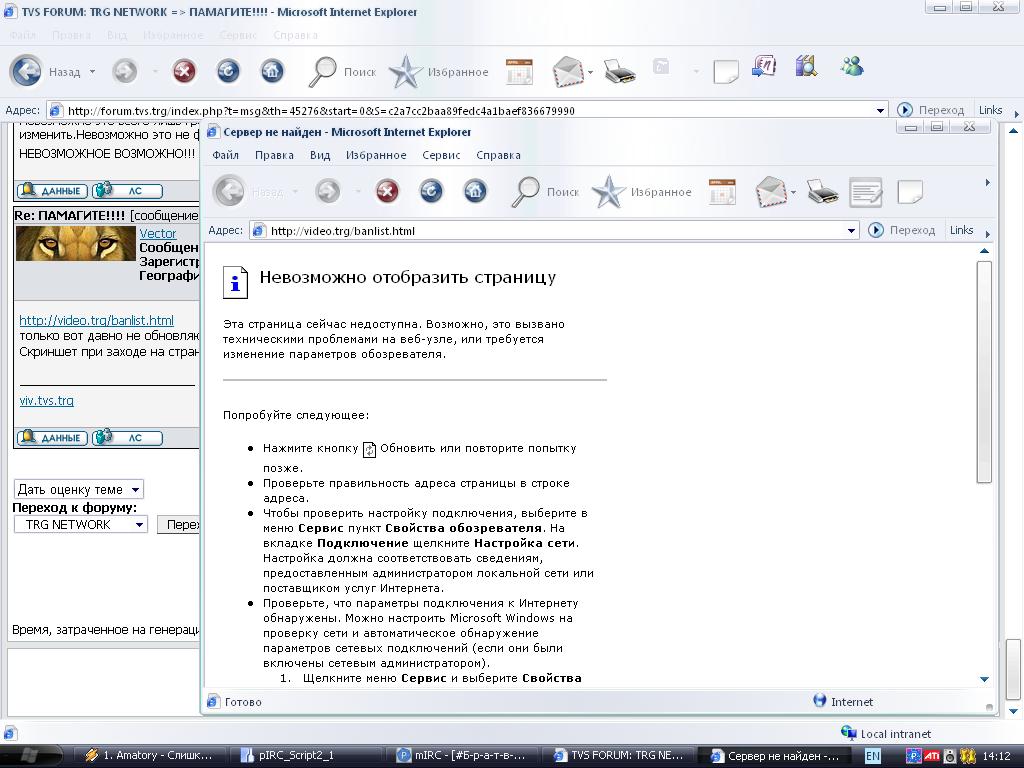
Task: Click Vector's lion avatar image
Action: click(x=76, y=243)
